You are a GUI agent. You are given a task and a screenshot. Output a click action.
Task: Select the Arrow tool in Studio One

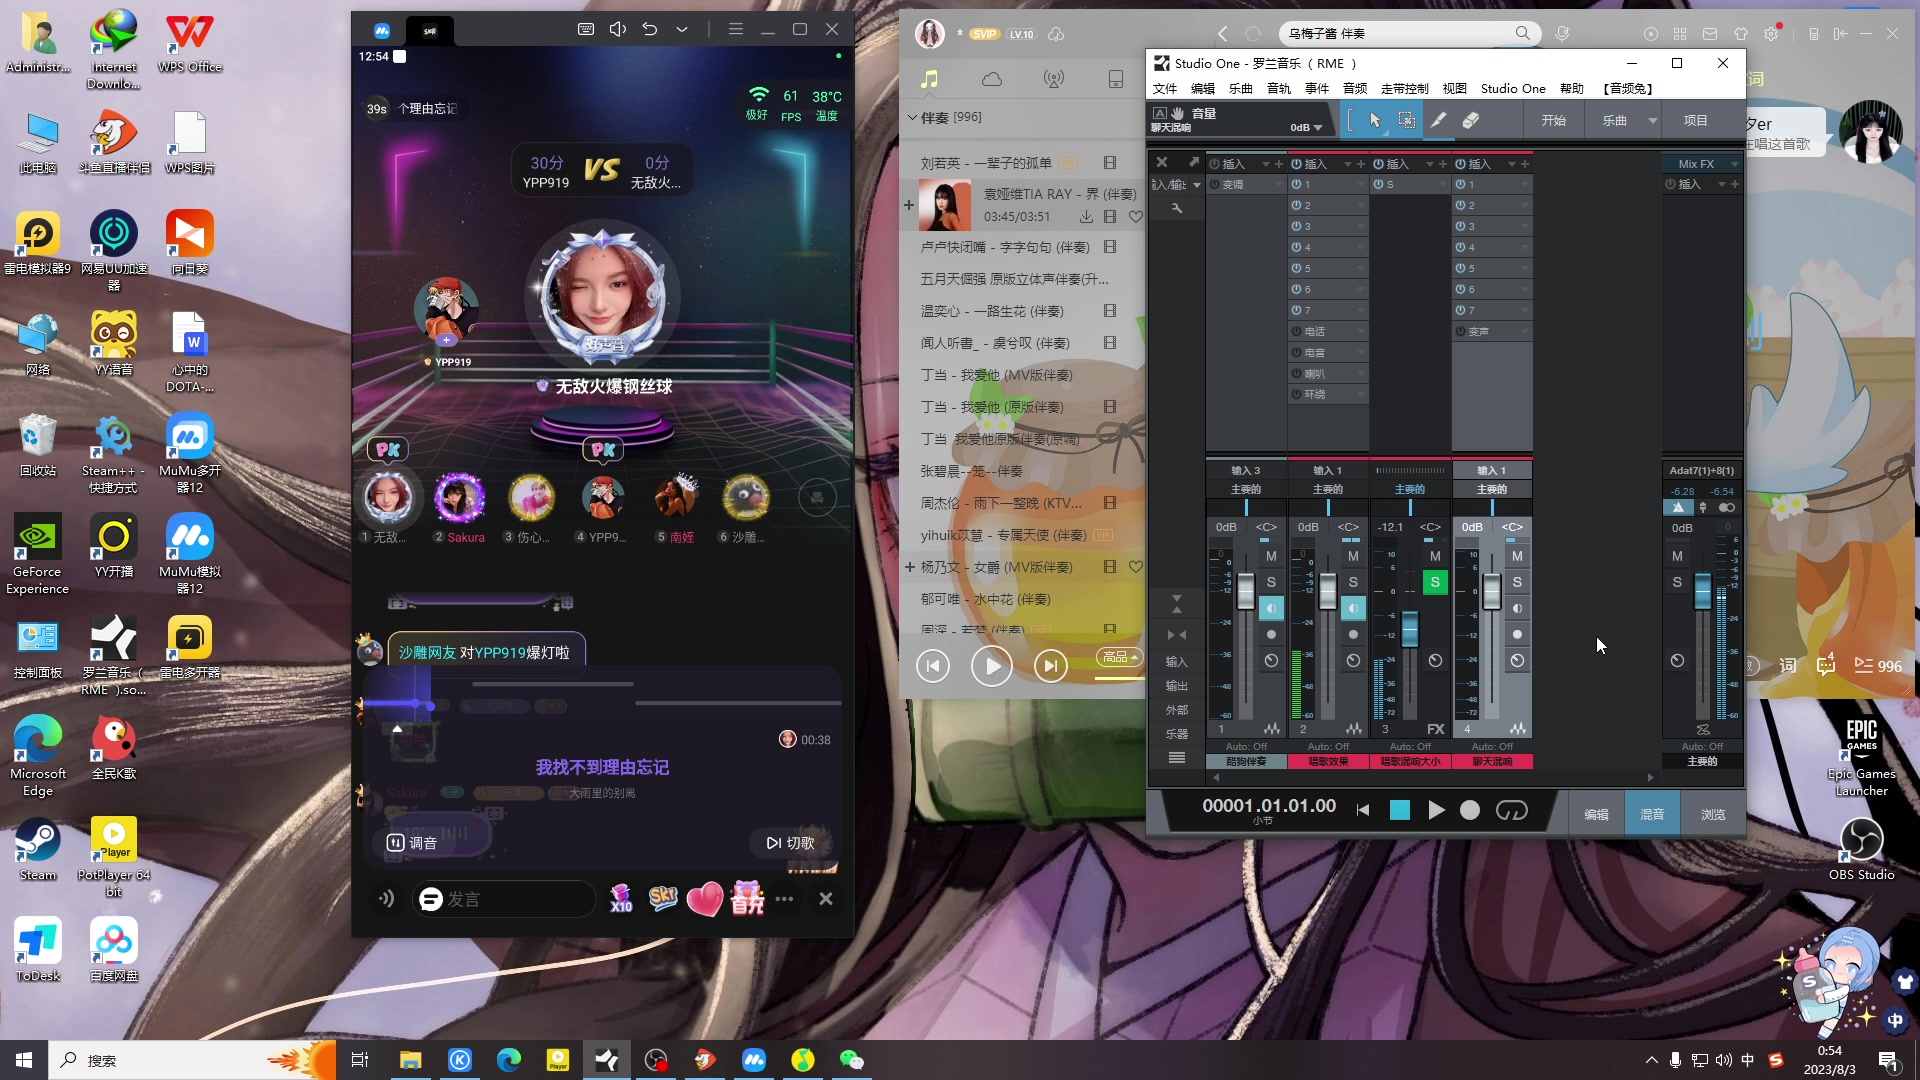1375,120
